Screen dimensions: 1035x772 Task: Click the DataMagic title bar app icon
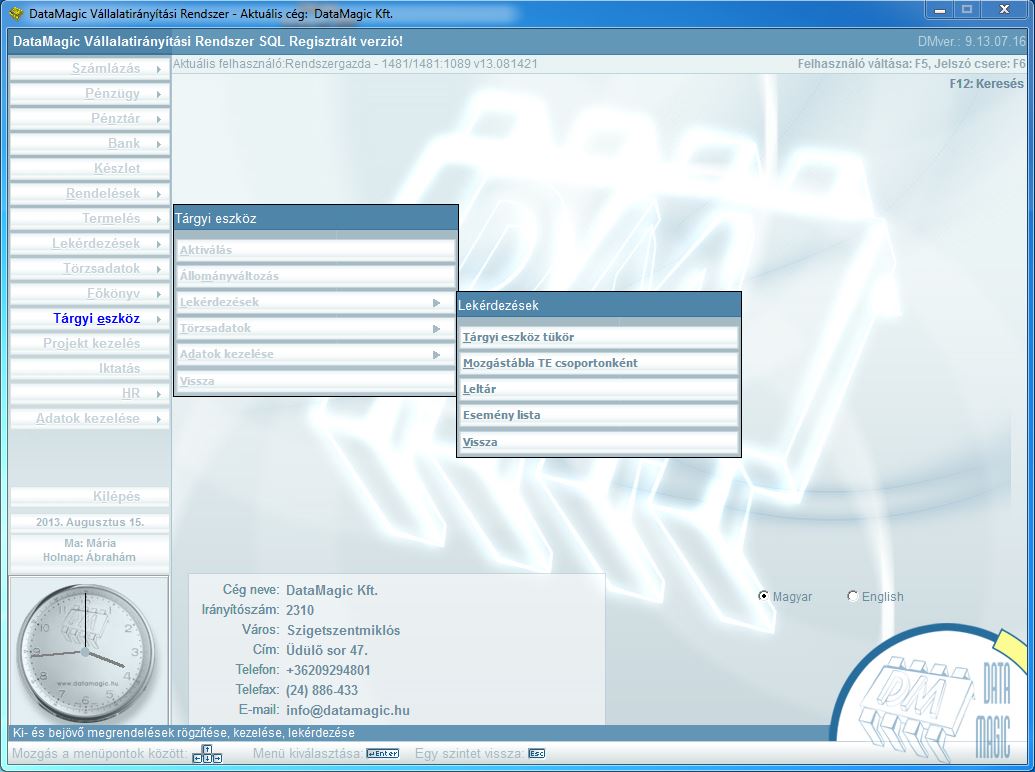coord(15,13)
